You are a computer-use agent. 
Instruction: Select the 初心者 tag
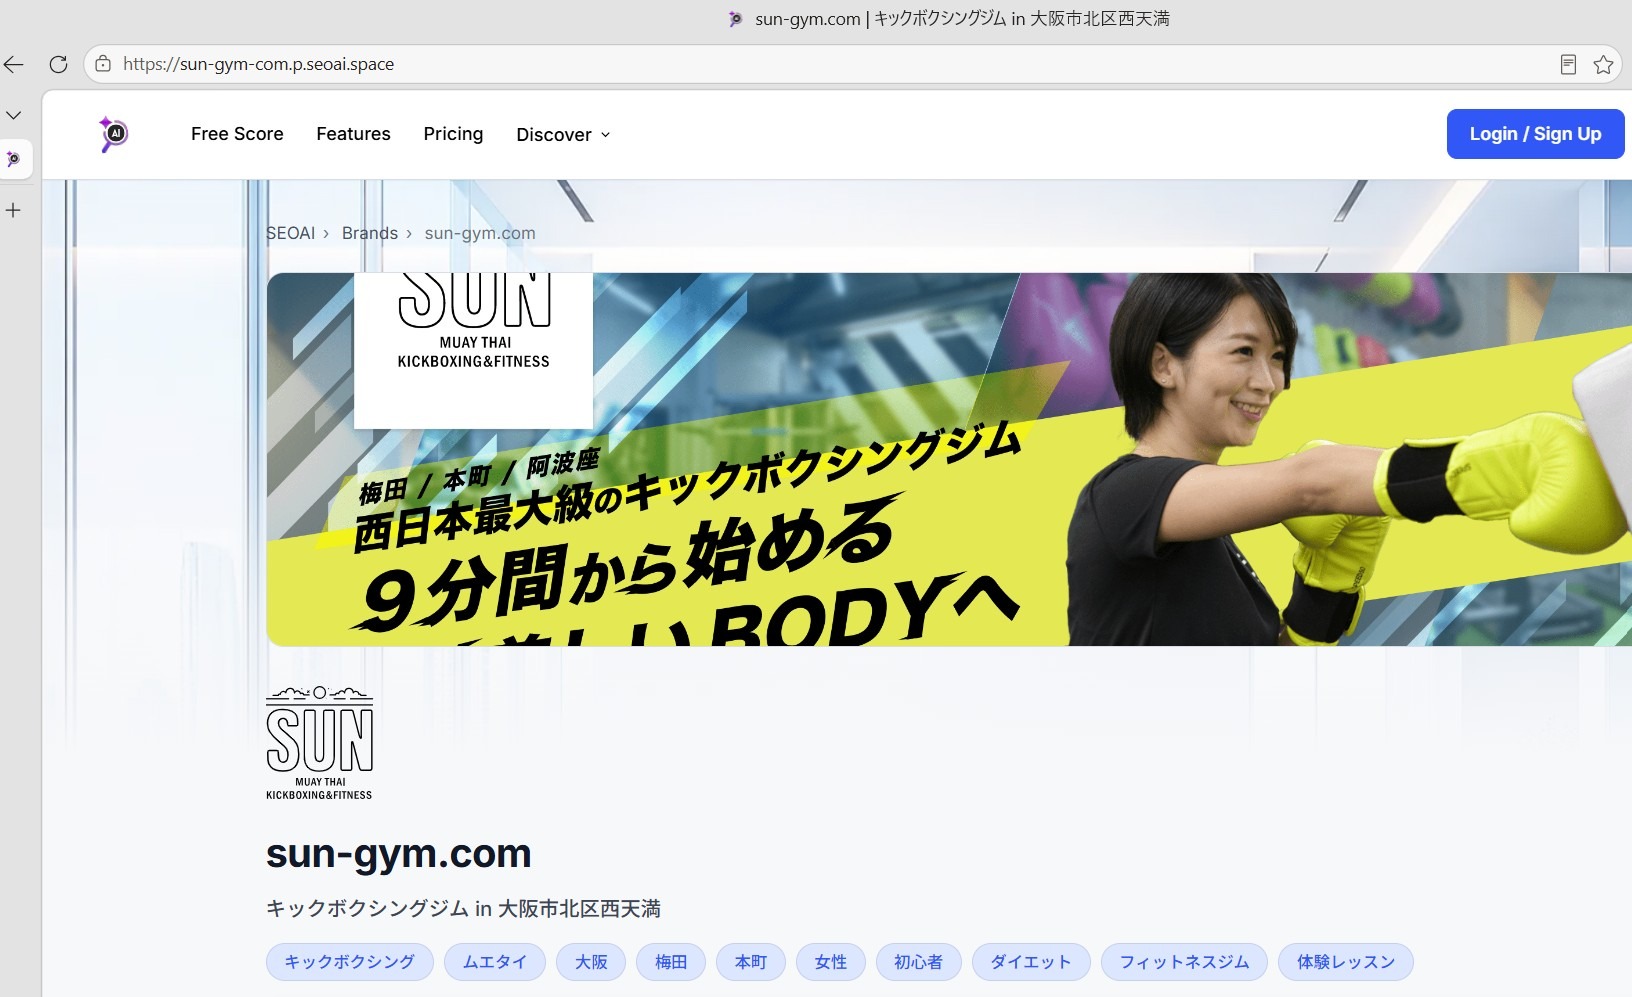(x=919, y=962)
